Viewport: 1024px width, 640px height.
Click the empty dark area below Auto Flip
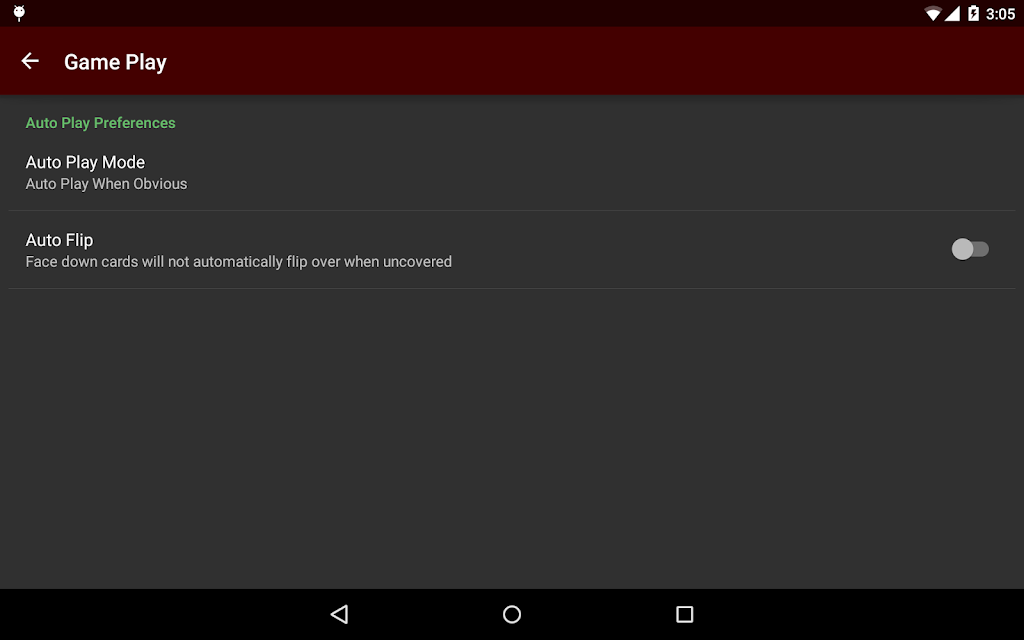click(512, 438)
